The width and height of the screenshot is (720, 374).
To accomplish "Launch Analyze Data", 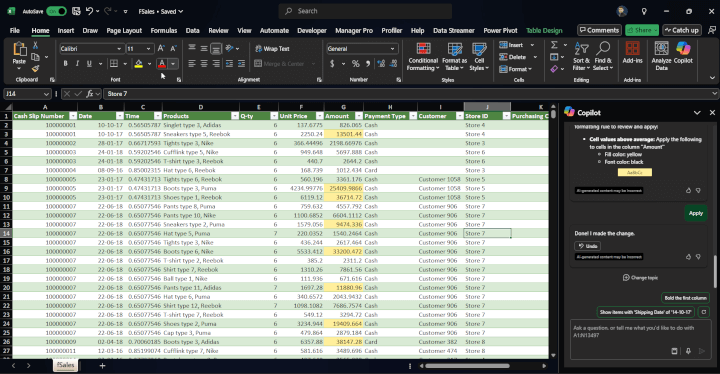I will (661, 55).
